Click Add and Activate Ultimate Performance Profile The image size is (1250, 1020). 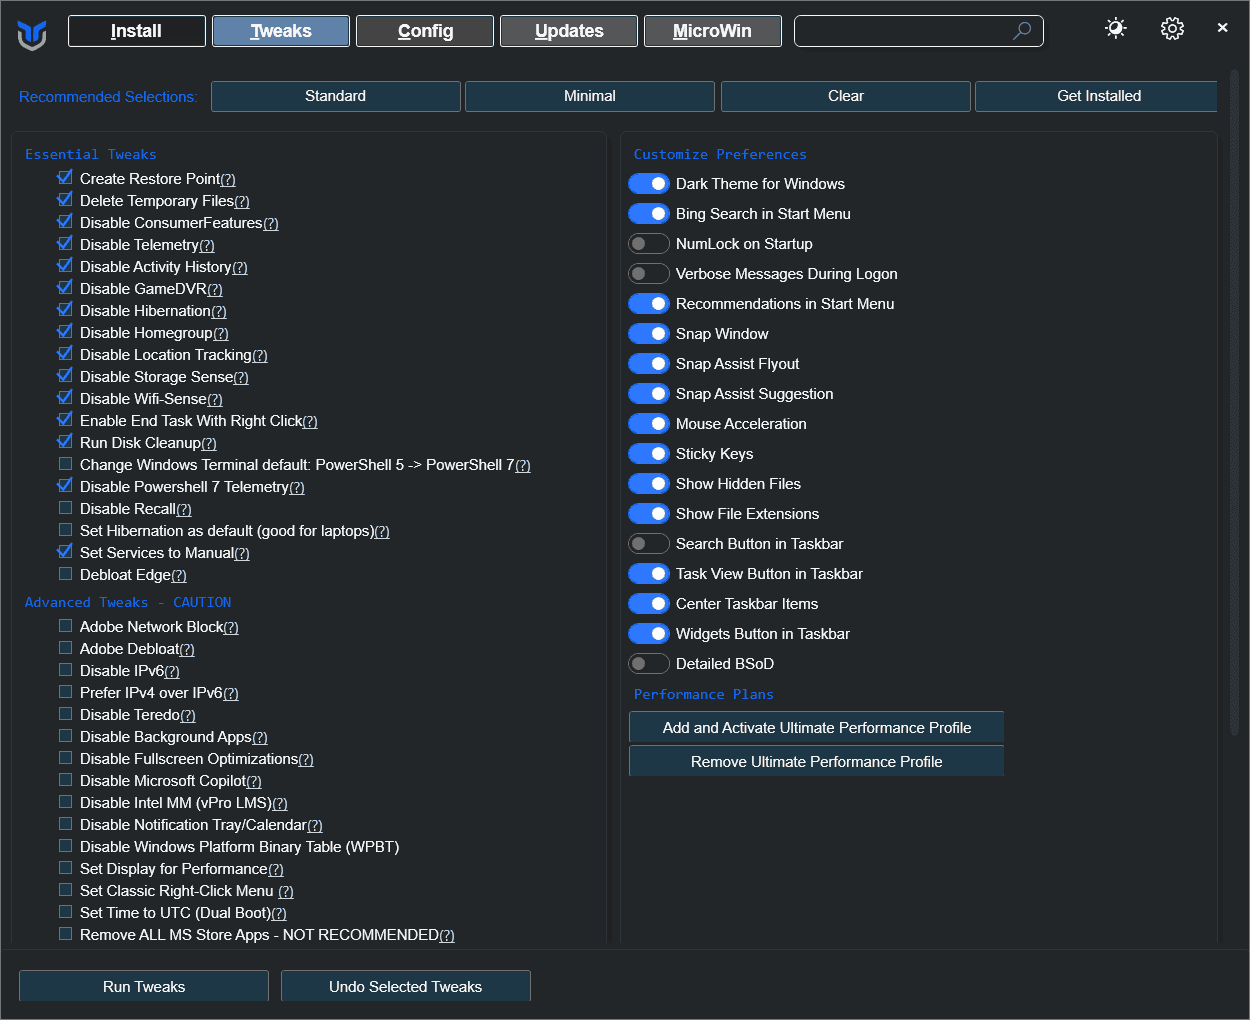pos(816,728)
